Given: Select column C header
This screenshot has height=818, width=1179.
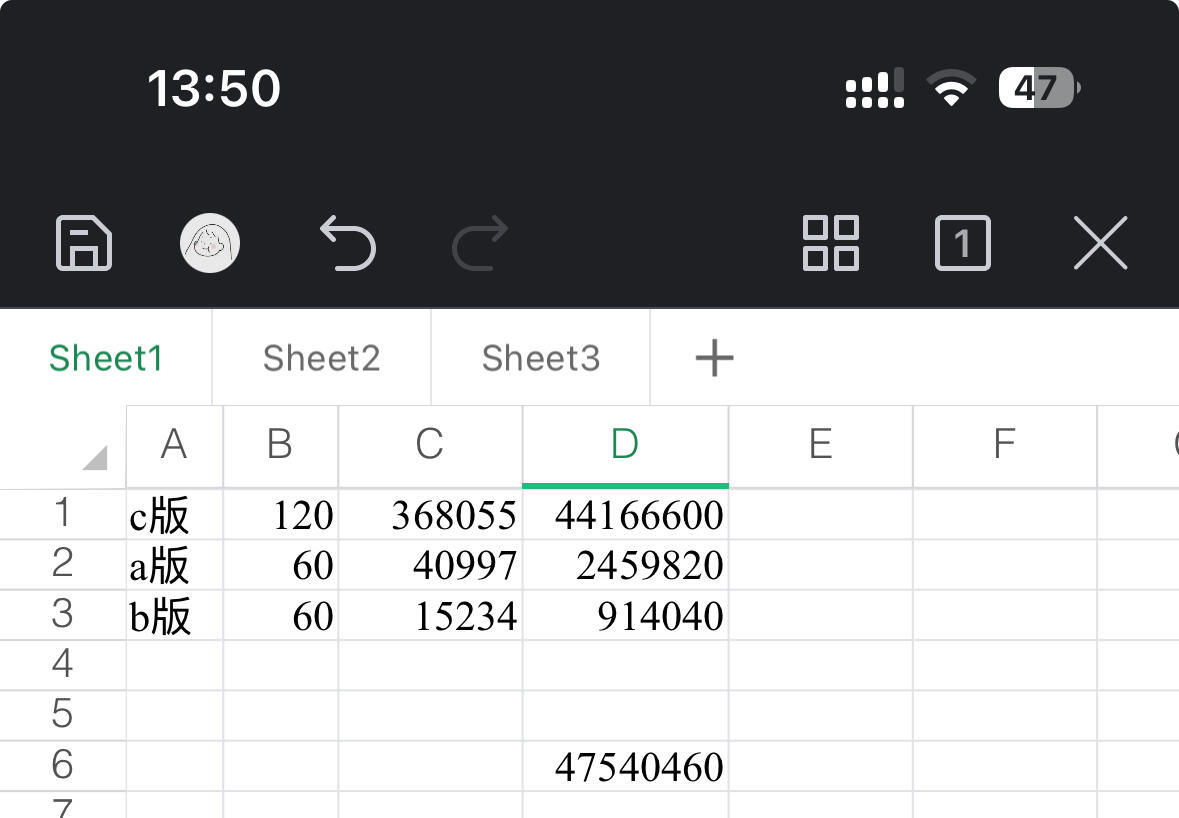Looking at the screenshot, I should 430,446.
